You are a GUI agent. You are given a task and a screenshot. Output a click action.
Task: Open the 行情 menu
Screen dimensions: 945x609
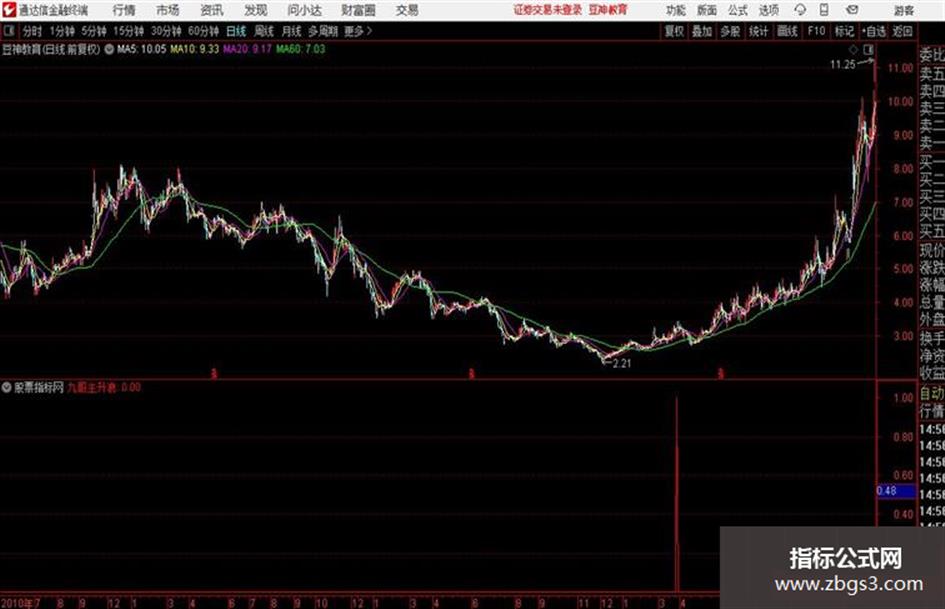pos(124,10)
